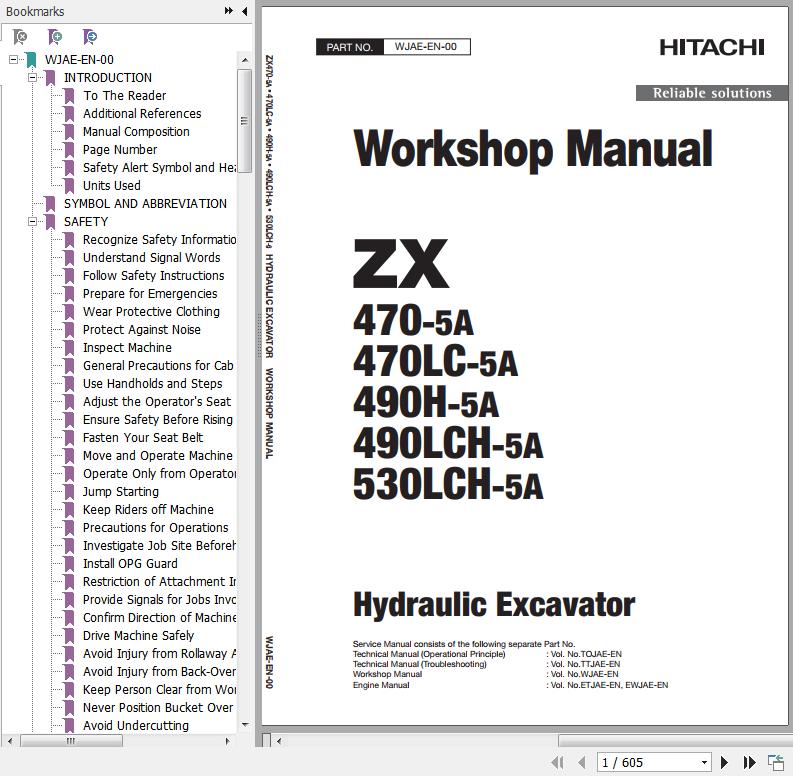Open Avoid Injury from Rollaway bookmark
Screen dimensions: 793x776
[x=159, y=654]
